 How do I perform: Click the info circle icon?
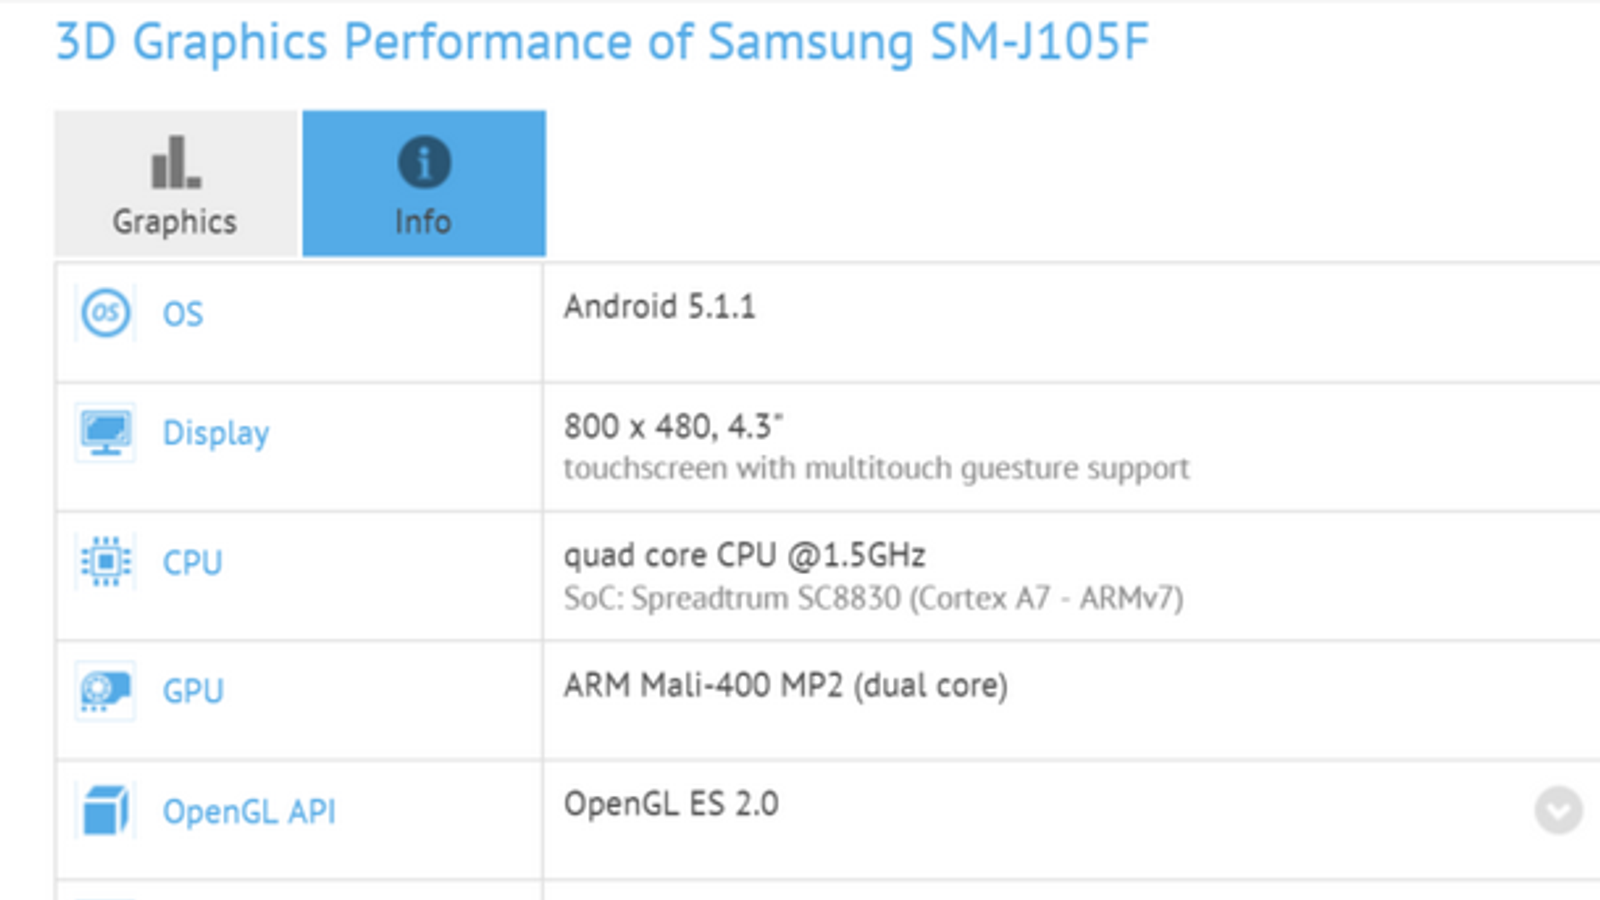(424, 162)
